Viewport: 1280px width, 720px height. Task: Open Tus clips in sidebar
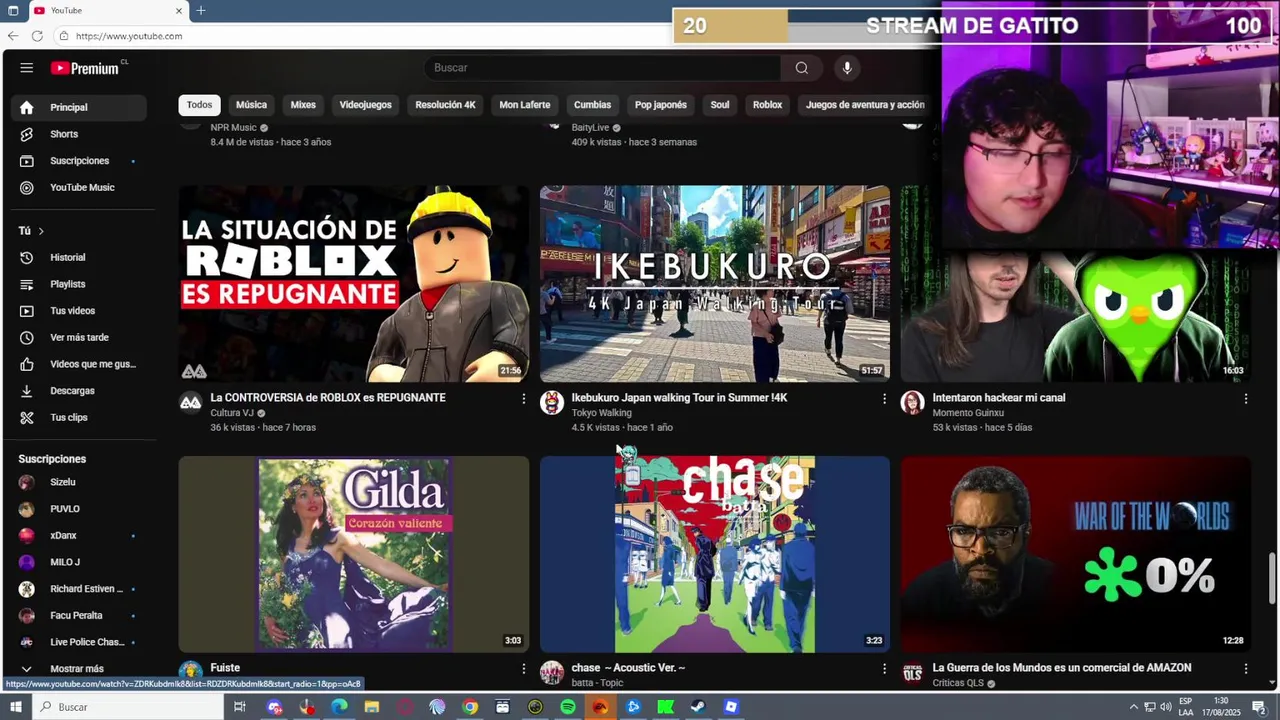(x=80, y=417)
